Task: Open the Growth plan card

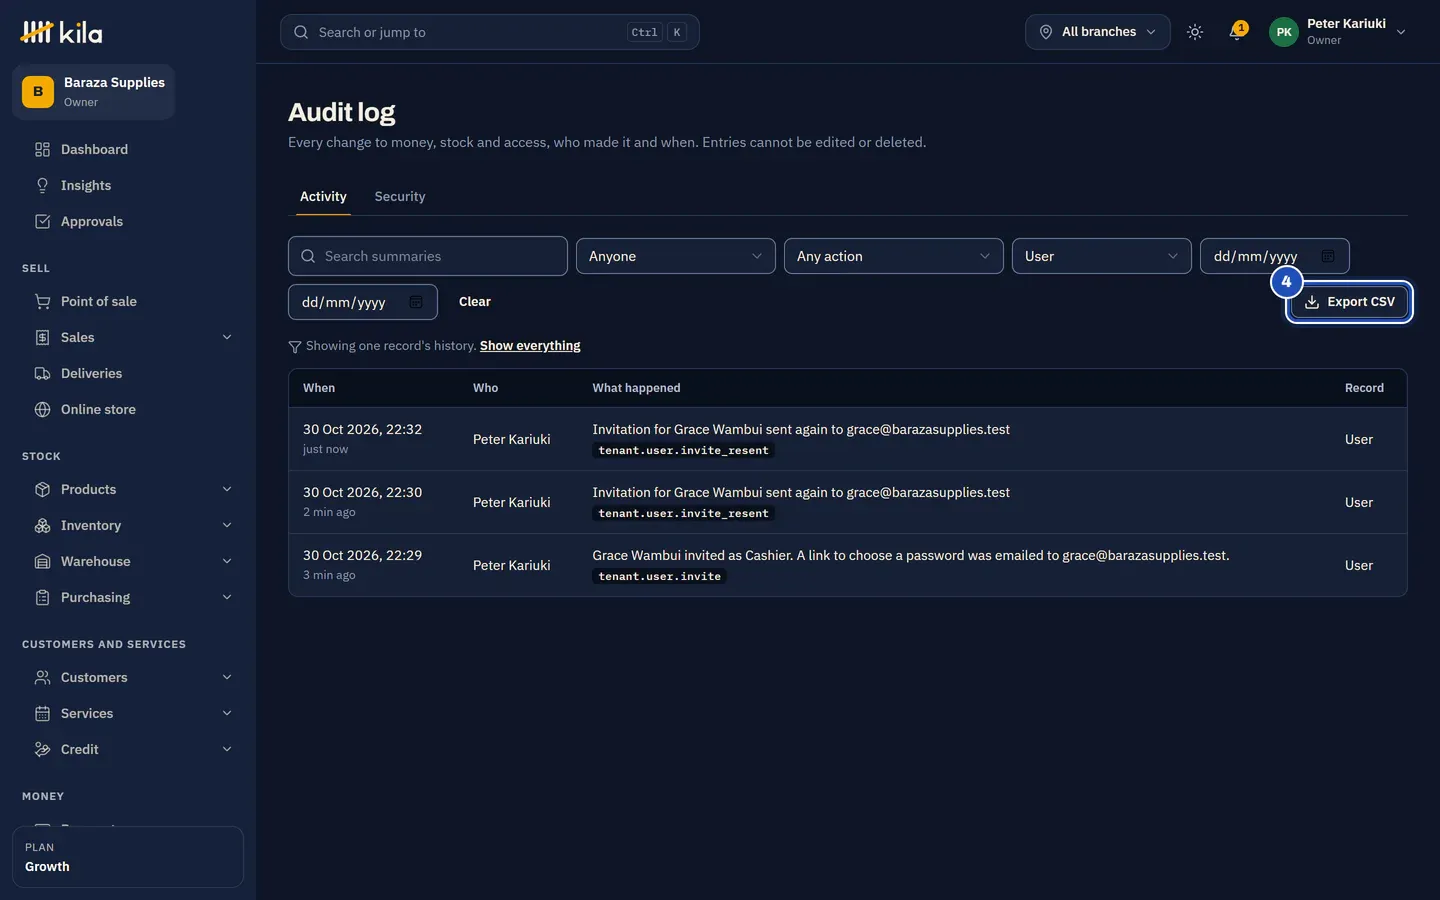Action: coord(128,857)
